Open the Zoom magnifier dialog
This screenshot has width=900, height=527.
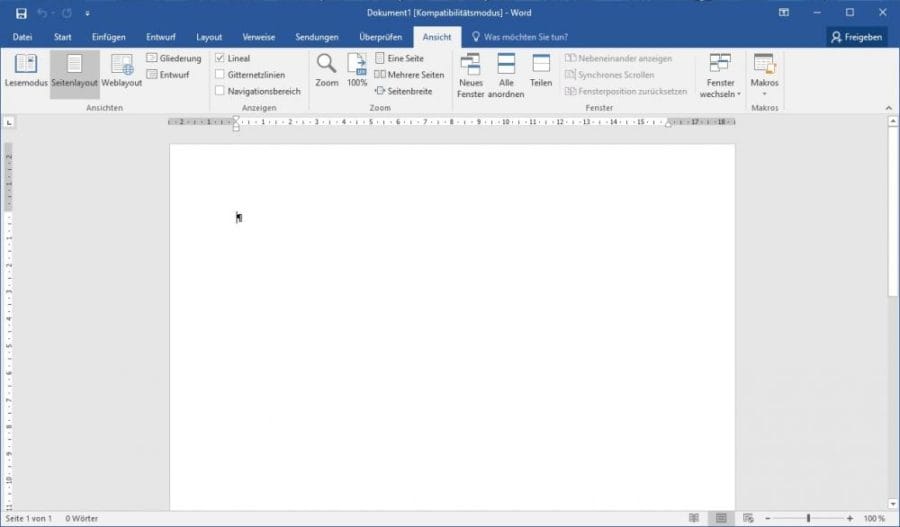pyautogui.click(x=327, y=71)
